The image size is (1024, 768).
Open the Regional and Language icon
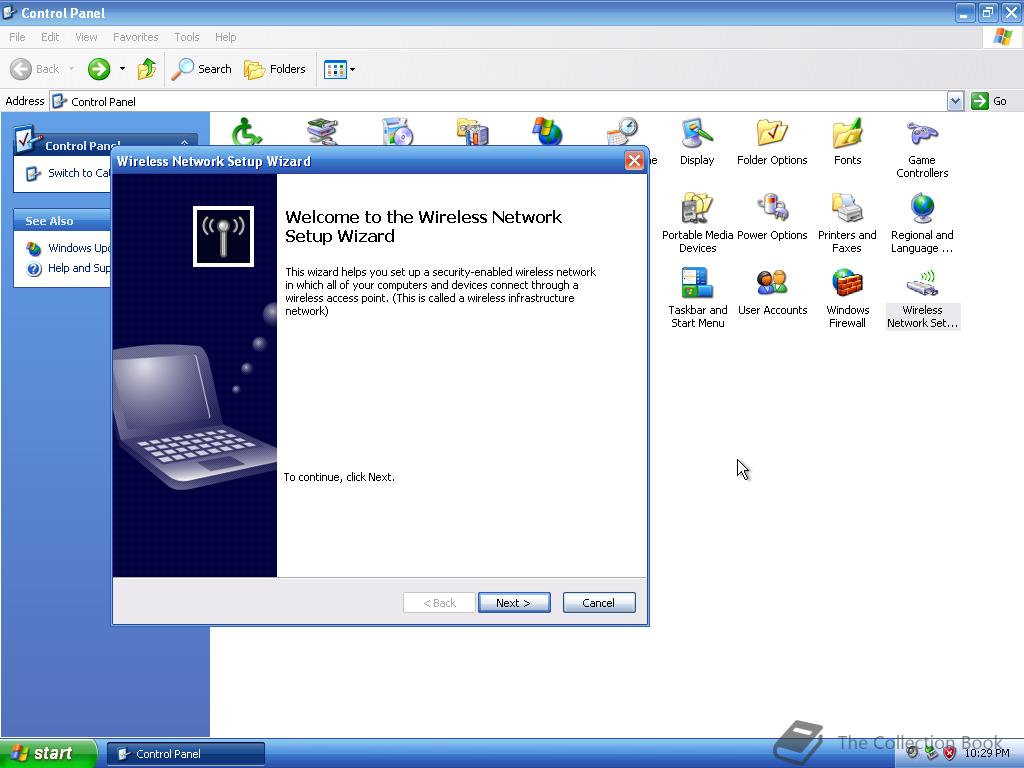click(922, 223)
